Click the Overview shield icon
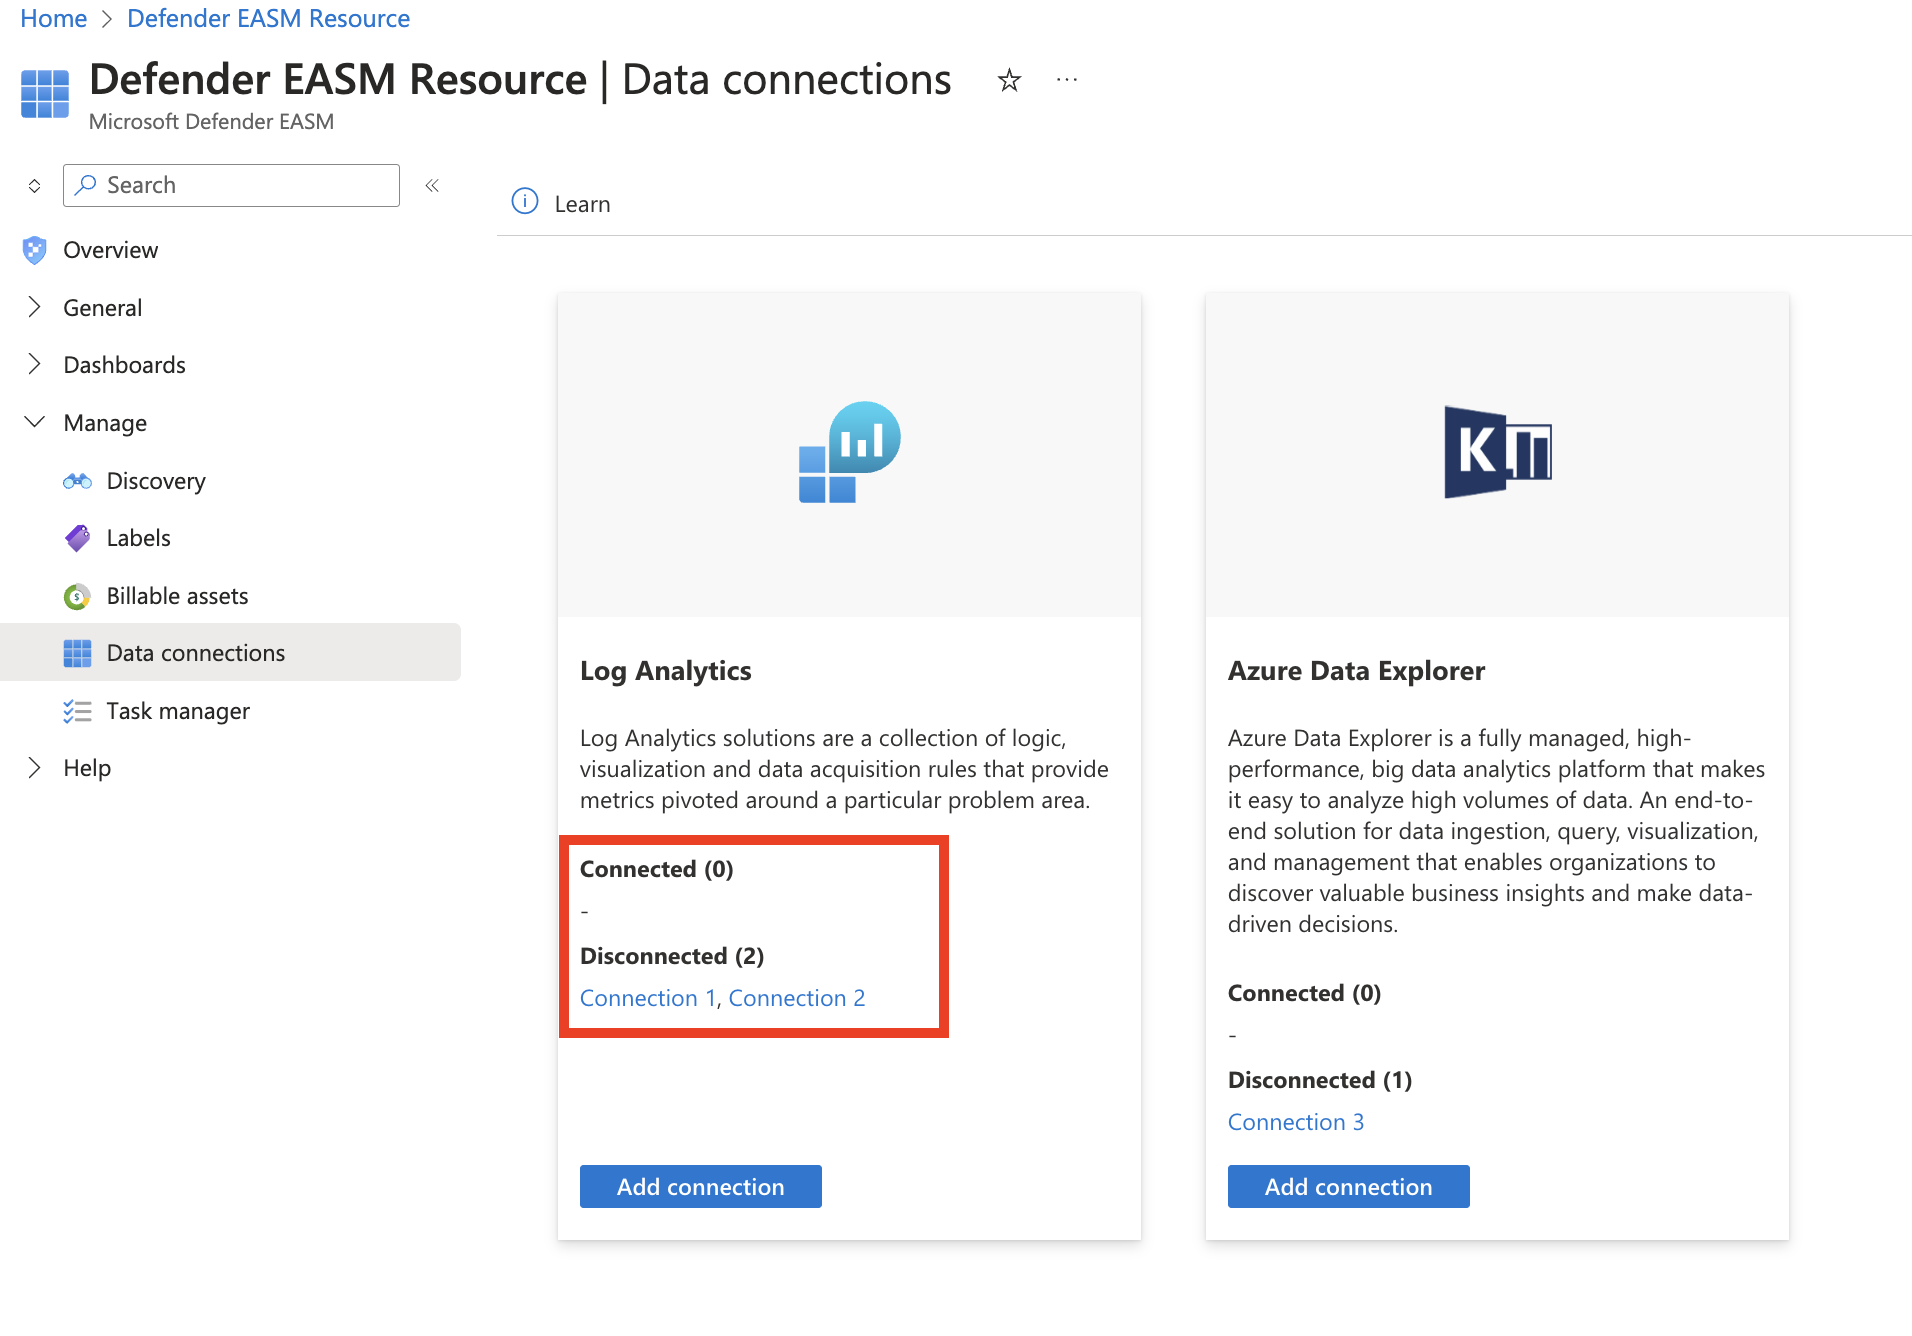 click(35, 249)
